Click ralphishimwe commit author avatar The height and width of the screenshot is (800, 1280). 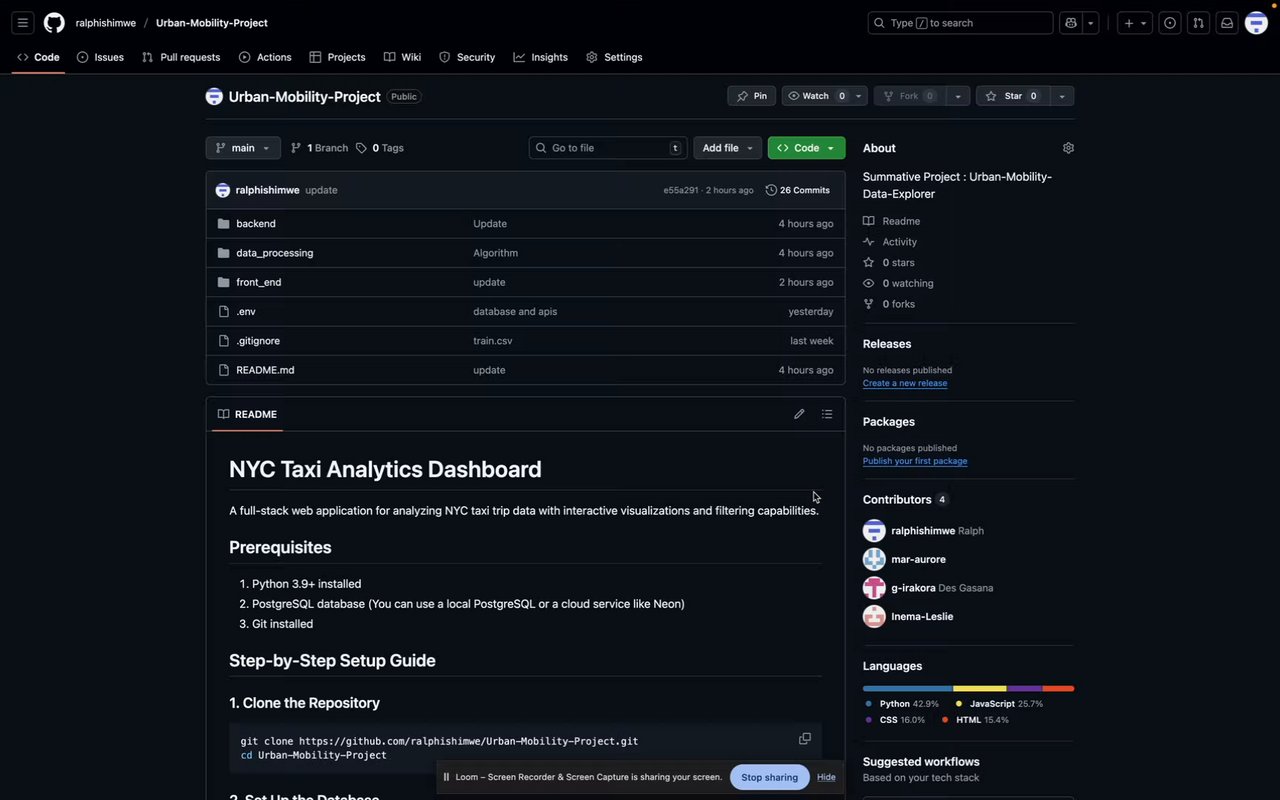point(223,190)
